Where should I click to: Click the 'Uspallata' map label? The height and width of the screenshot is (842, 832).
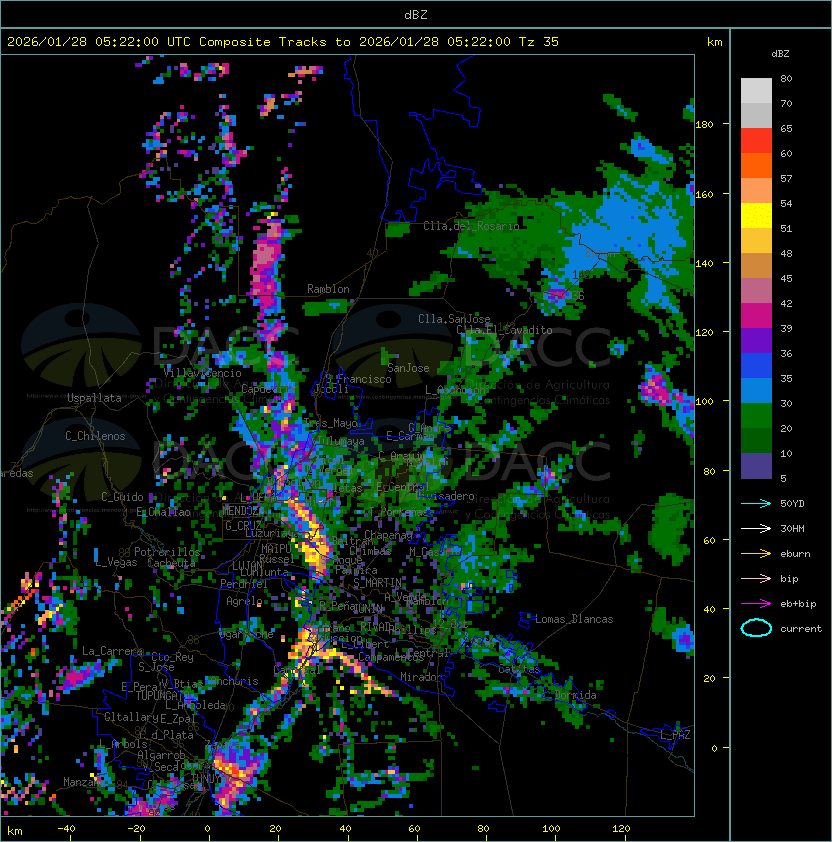point(94,398)
